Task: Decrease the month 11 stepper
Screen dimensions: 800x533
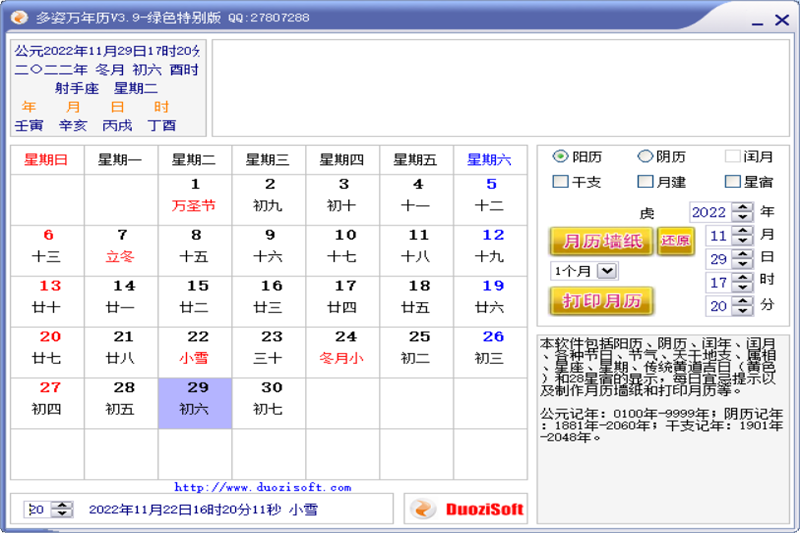Action: (742, 240)
